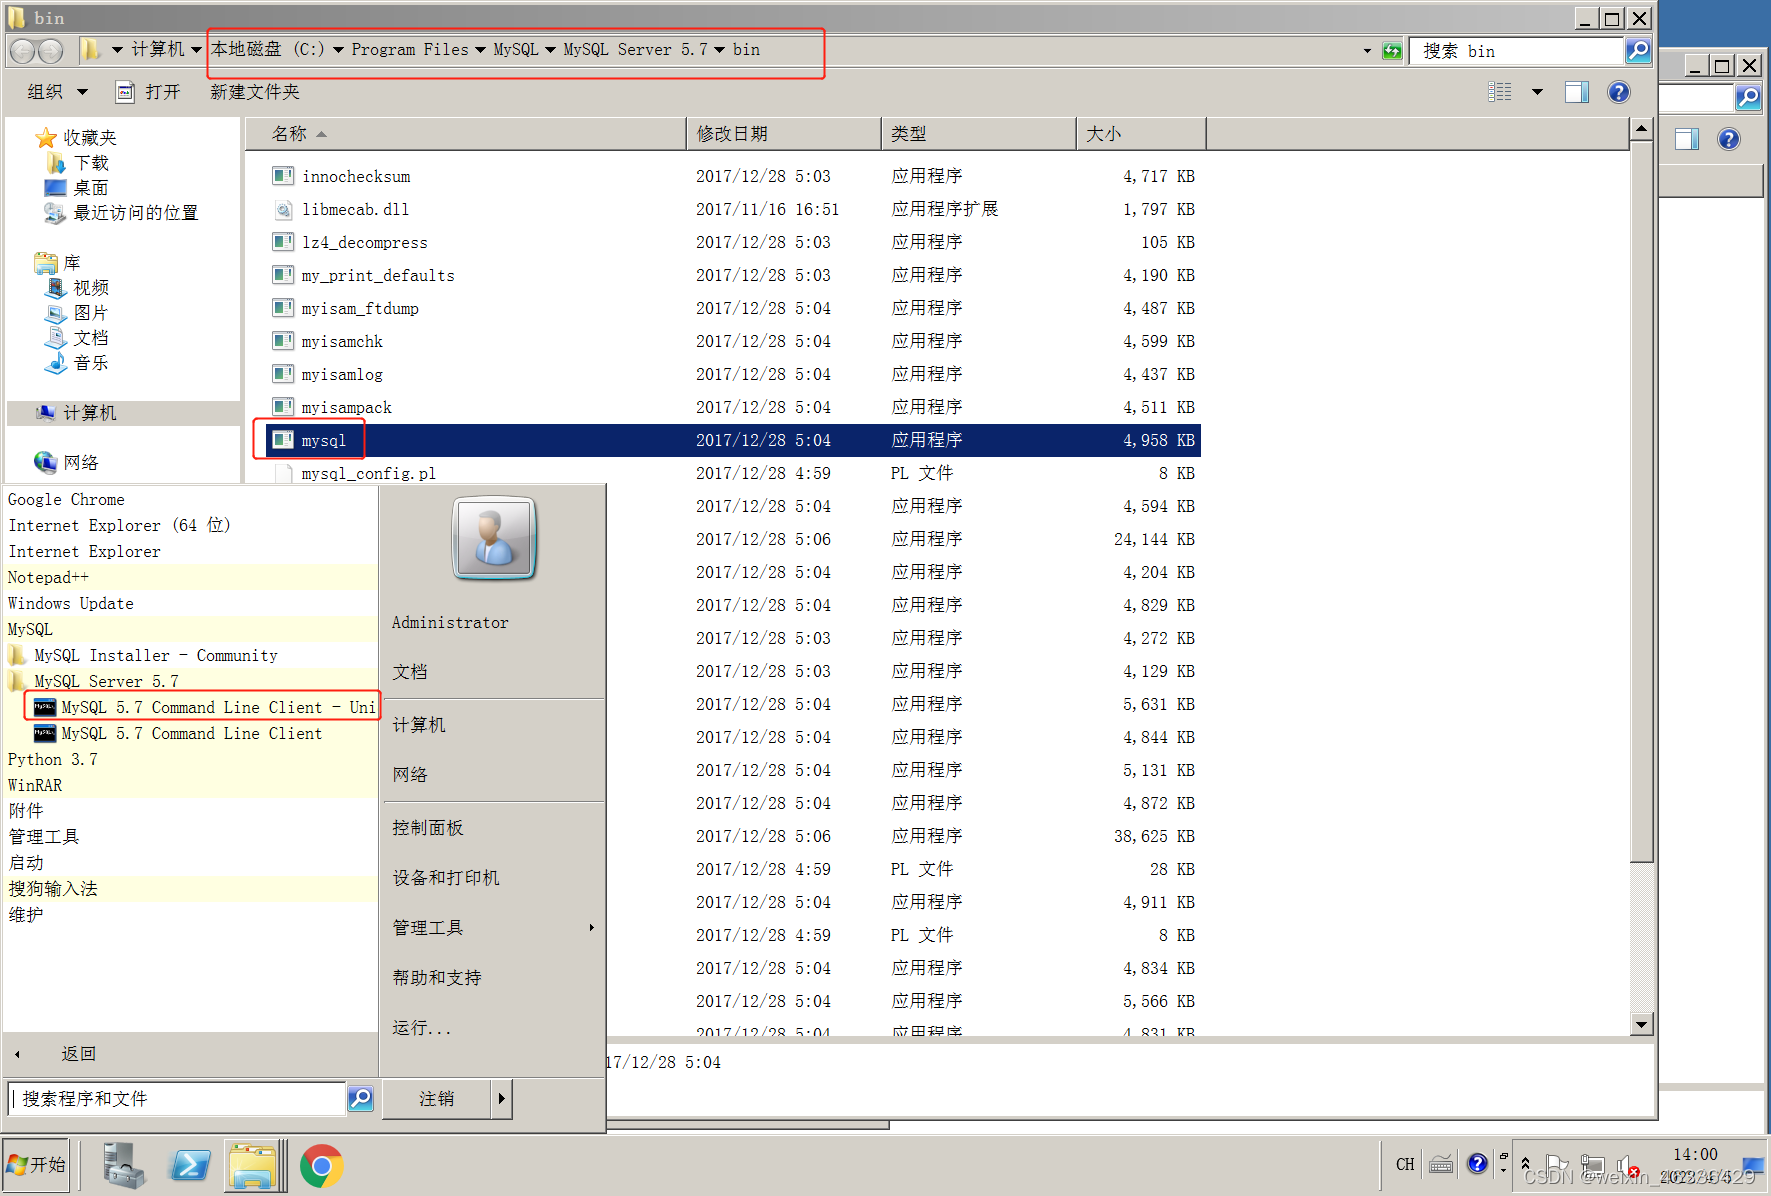
Task: Click the 搜索程序和文件 search box
Action: 177,1099
